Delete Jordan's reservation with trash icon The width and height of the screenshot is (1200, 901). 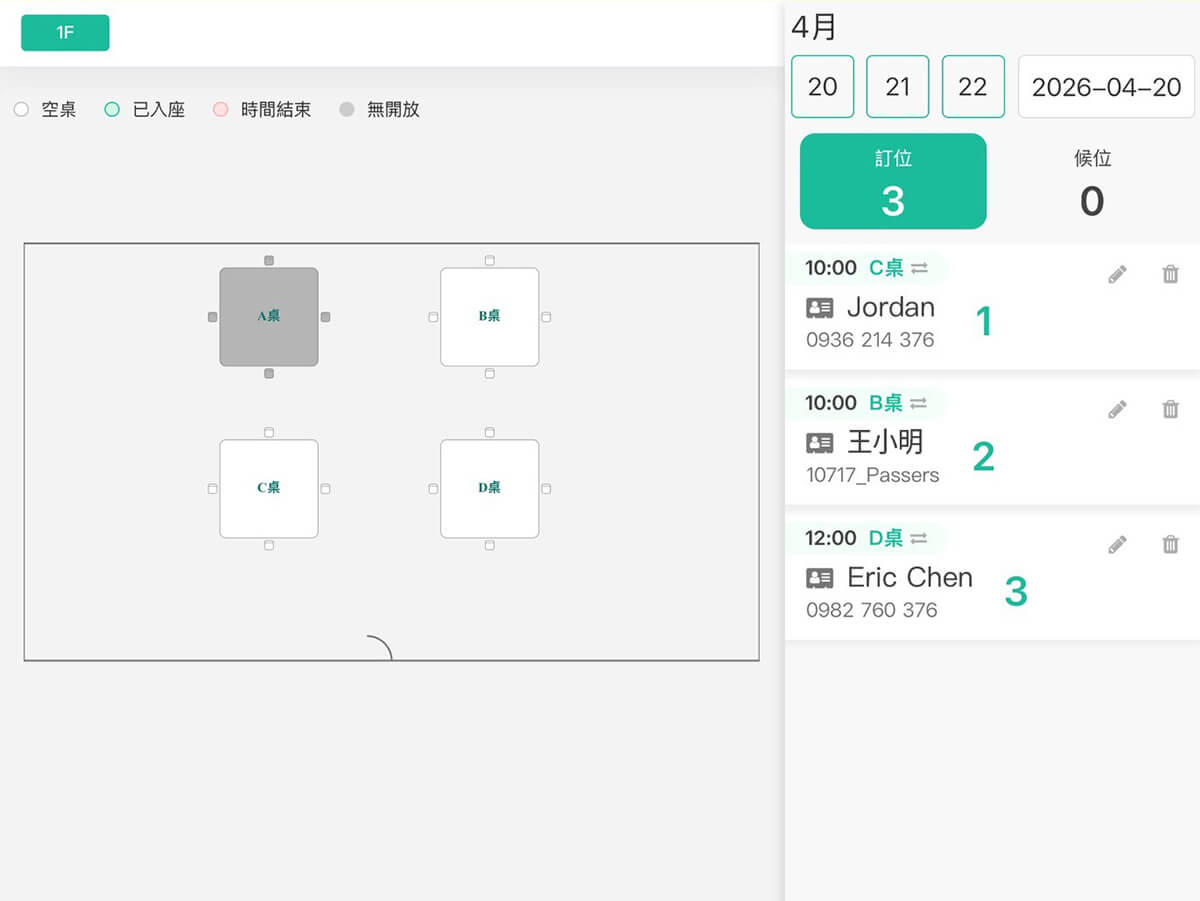pos(1170,274)
